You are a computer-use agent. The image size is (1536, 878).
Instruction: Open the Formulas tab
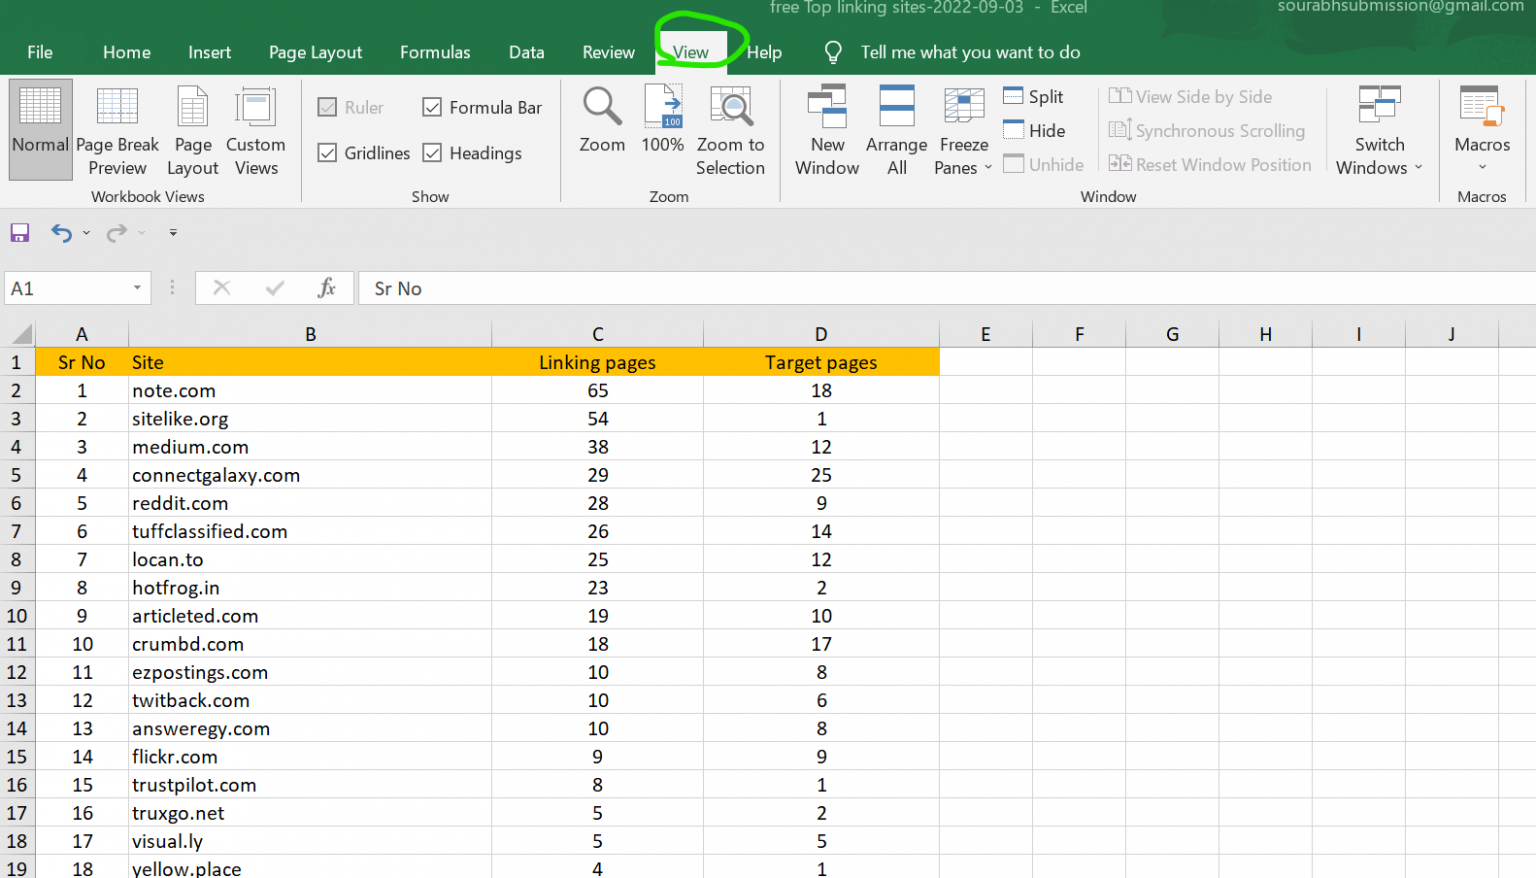(x=435, y=52)
